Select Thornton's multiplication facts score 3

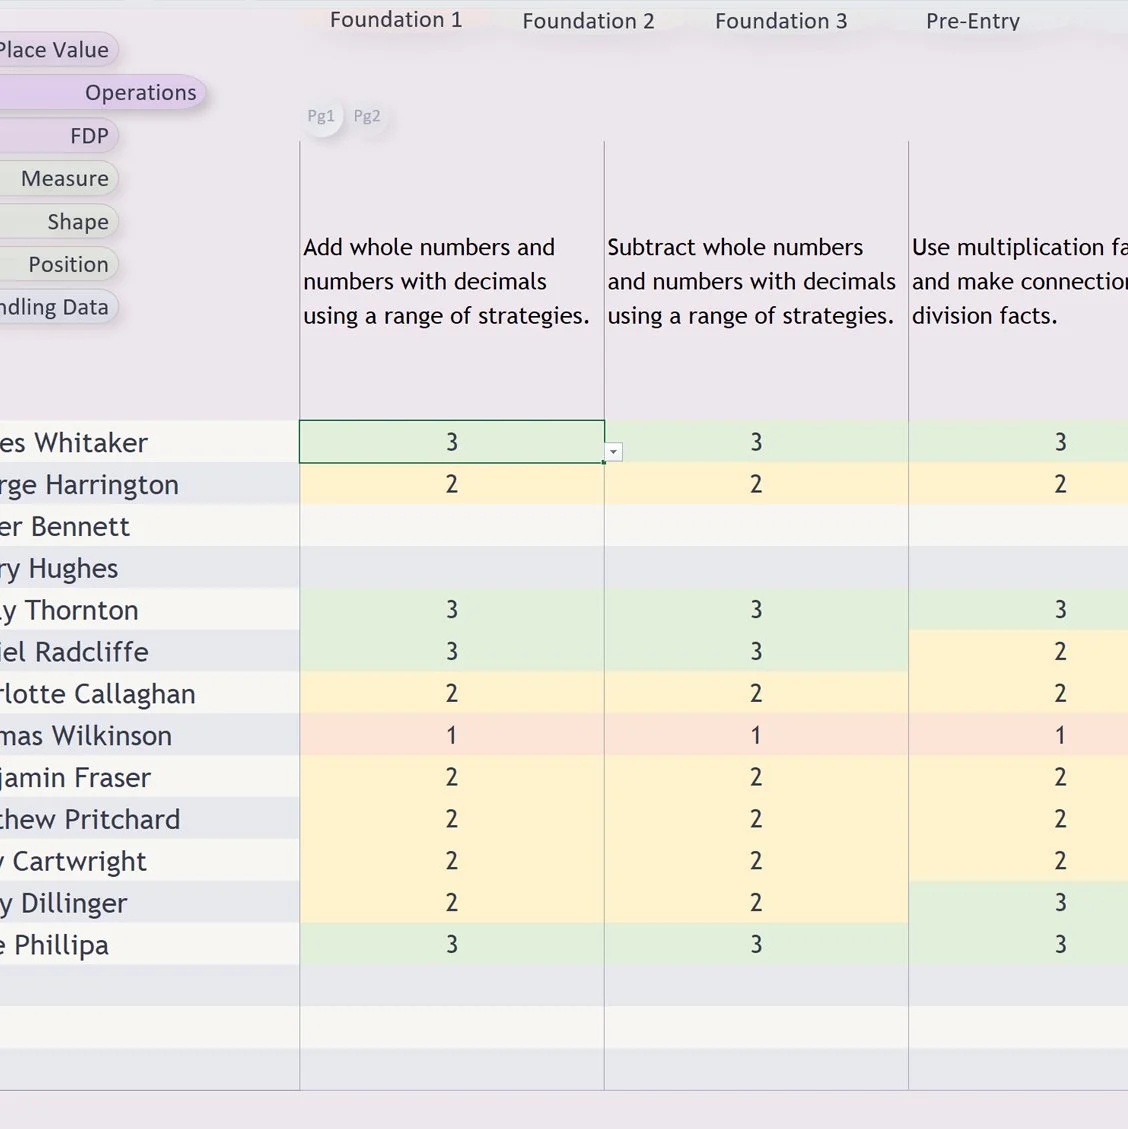(1019, 609)
